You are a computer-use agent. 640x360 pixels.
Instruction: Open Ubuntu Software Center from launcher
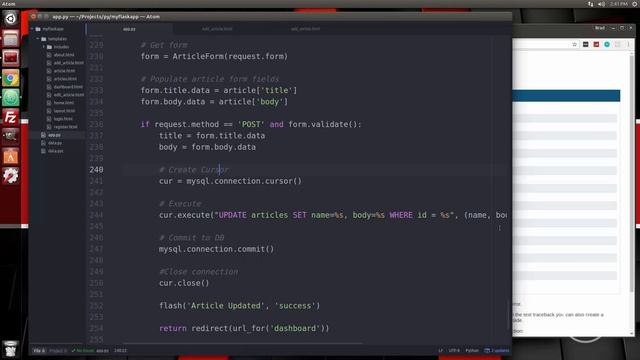[11, 156]
